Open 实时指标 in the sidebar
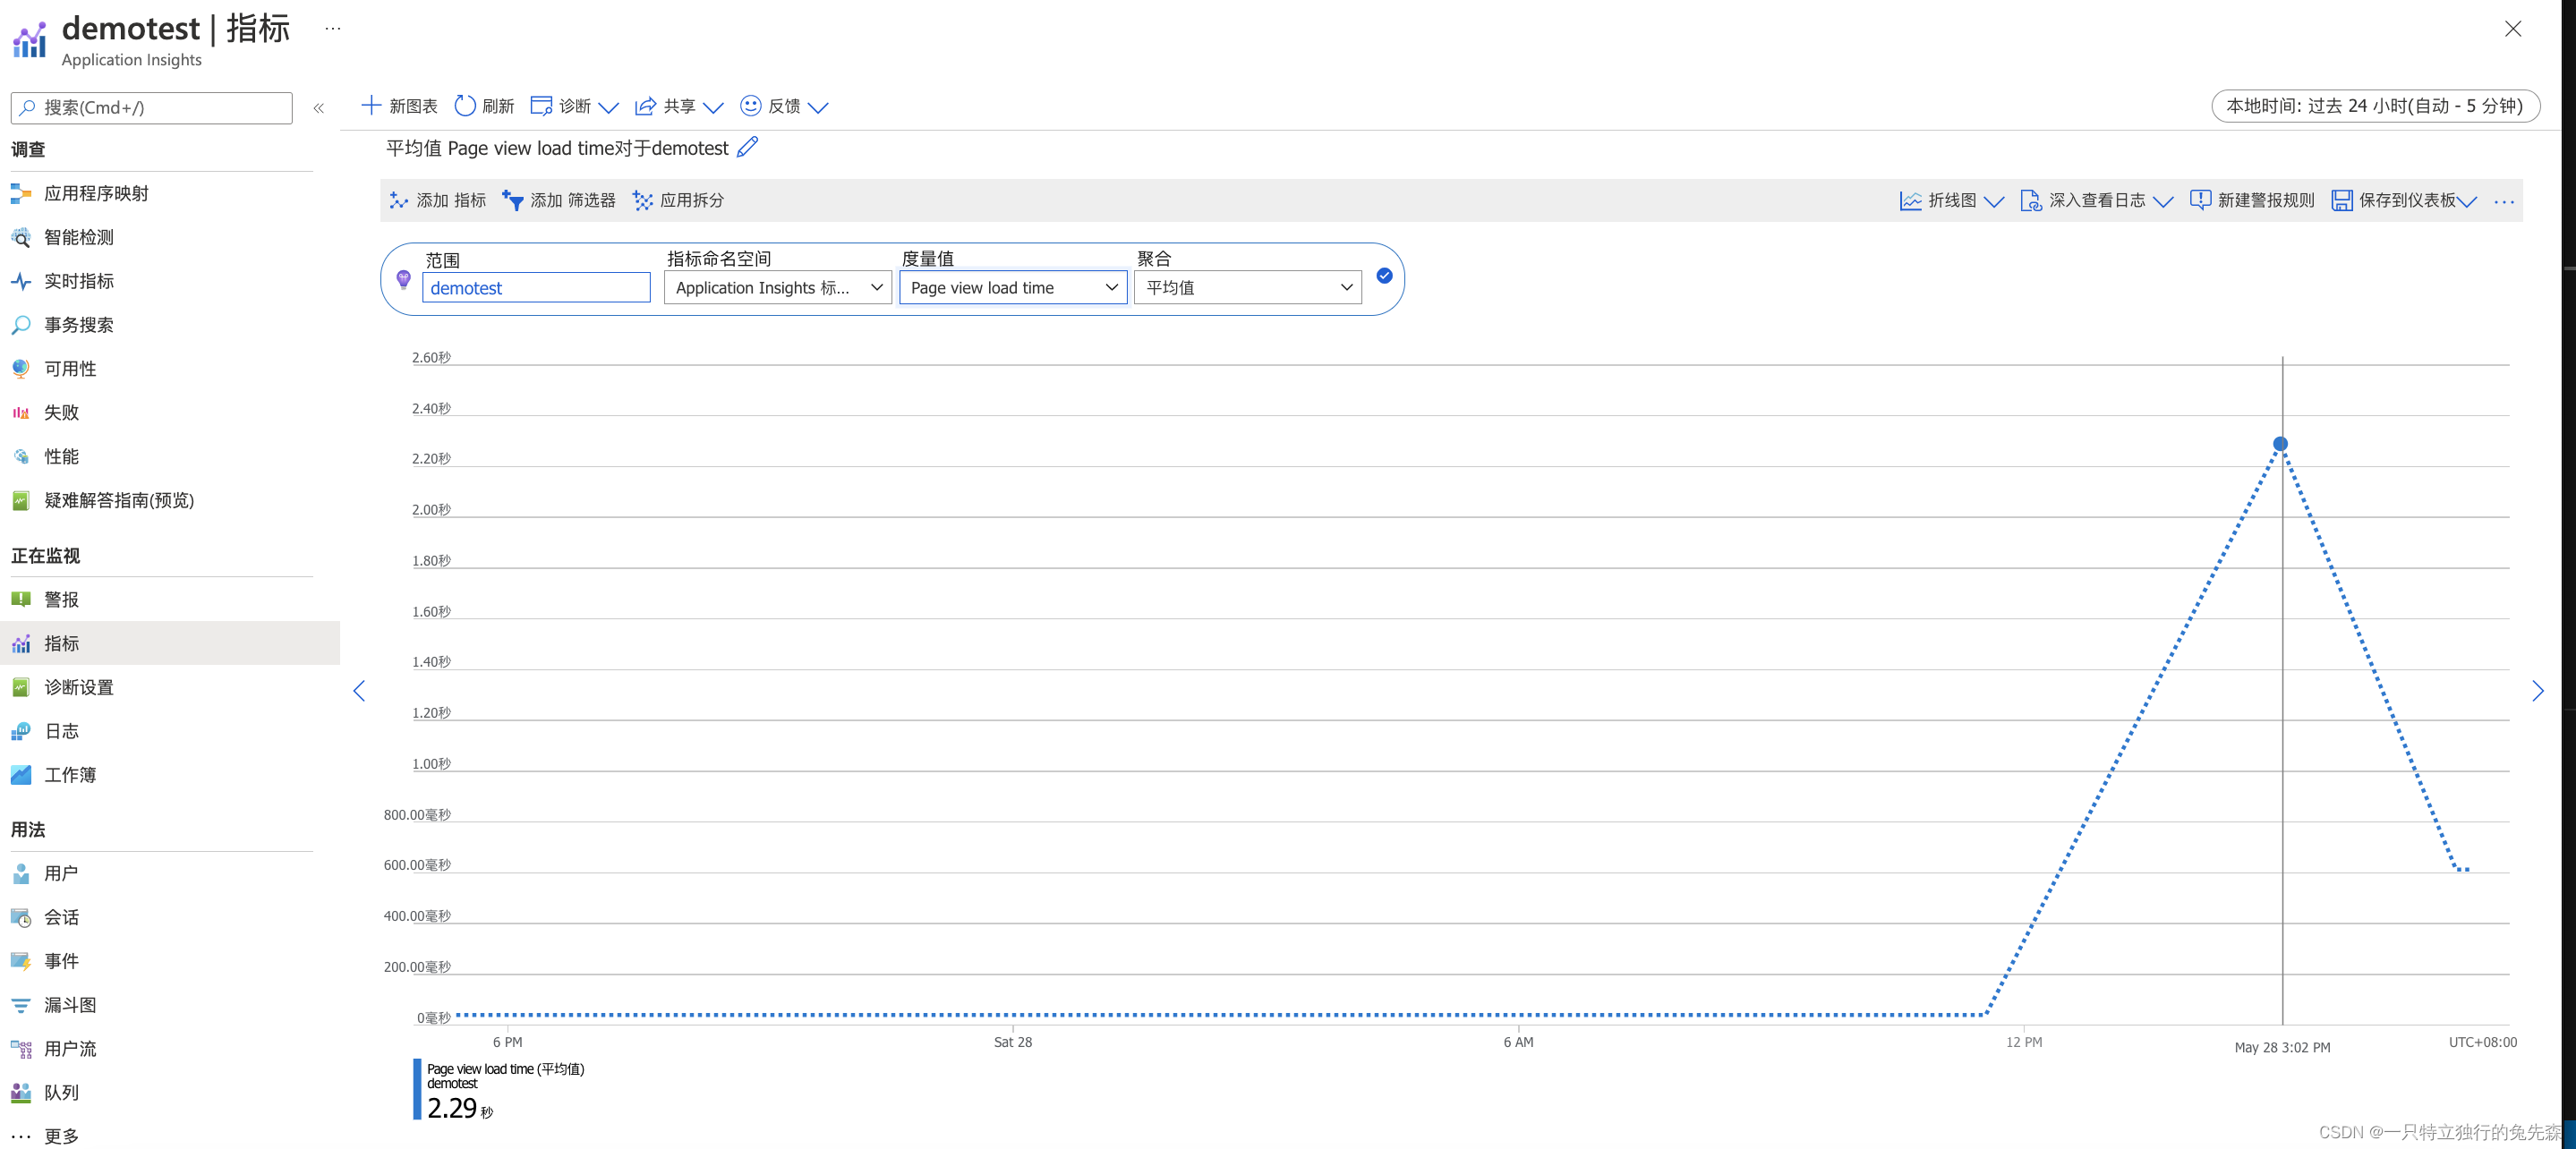Viewport: 2576px width, 1149px height. [79, 281]
